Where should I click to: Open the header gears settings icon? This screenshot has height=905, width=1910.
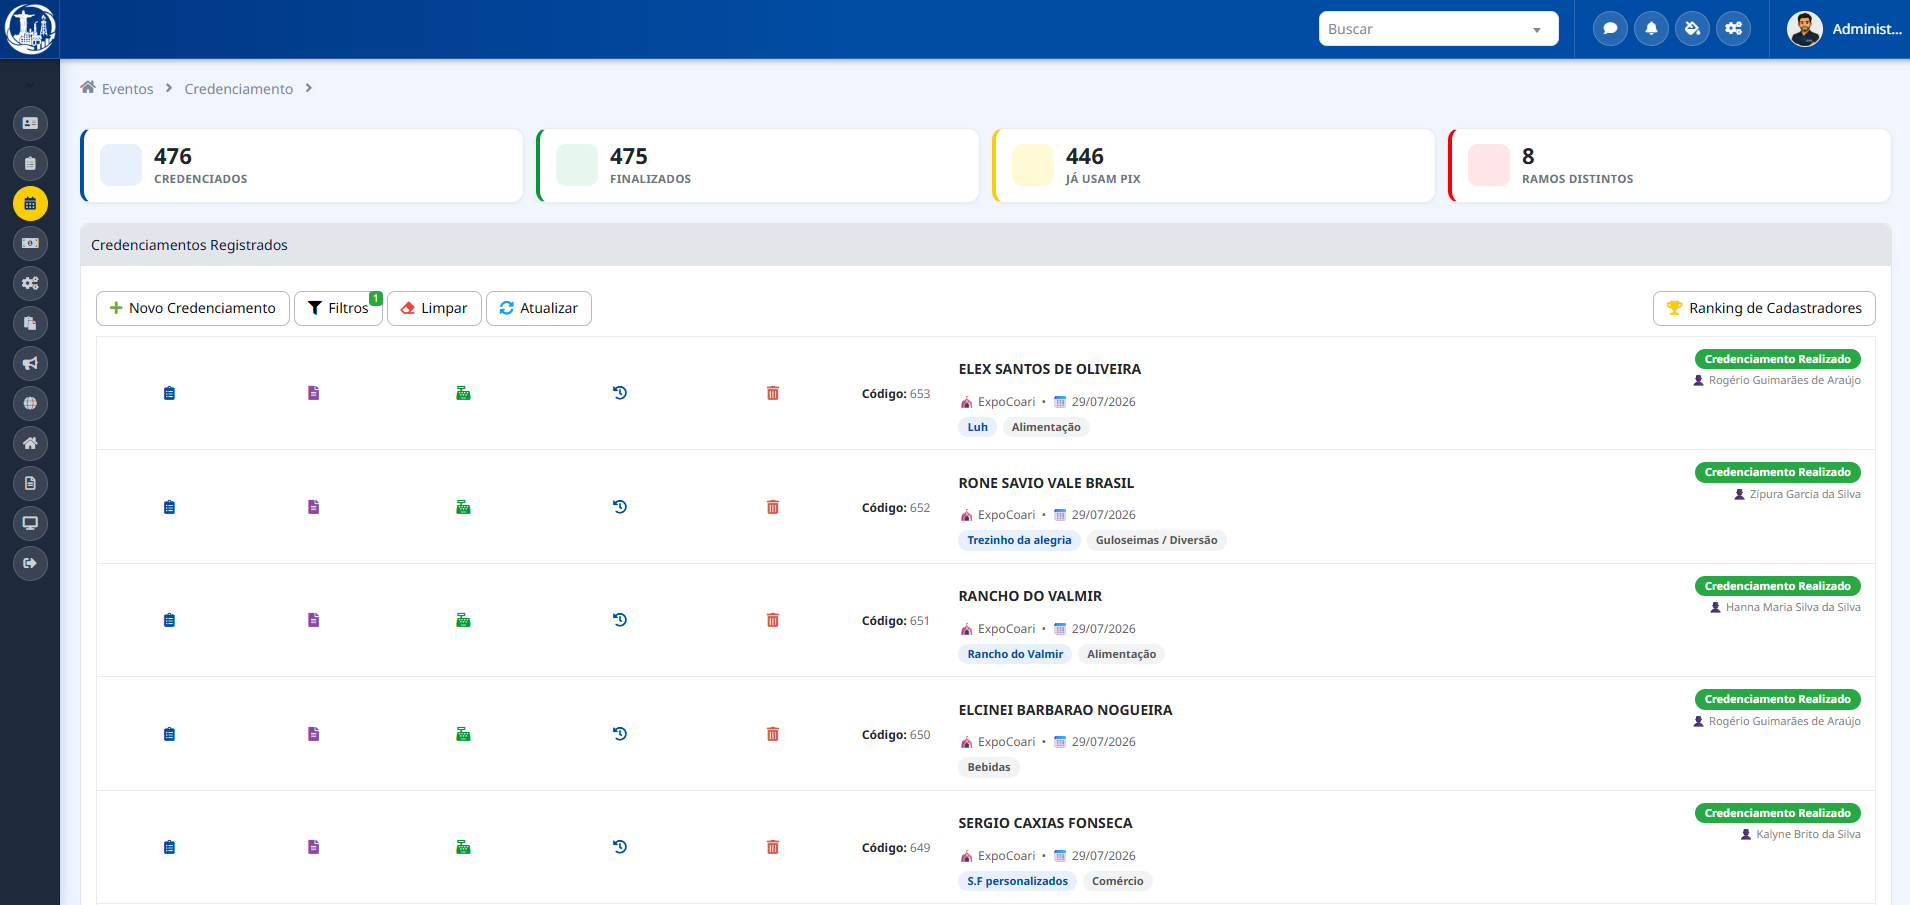click(1733, 29)
